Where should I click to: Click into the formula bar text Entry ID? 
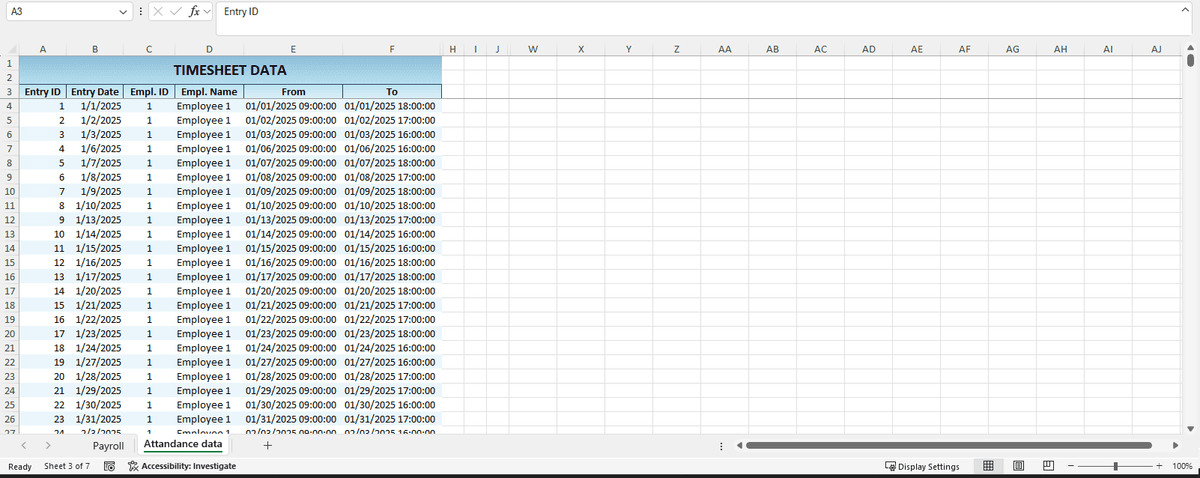240,12
